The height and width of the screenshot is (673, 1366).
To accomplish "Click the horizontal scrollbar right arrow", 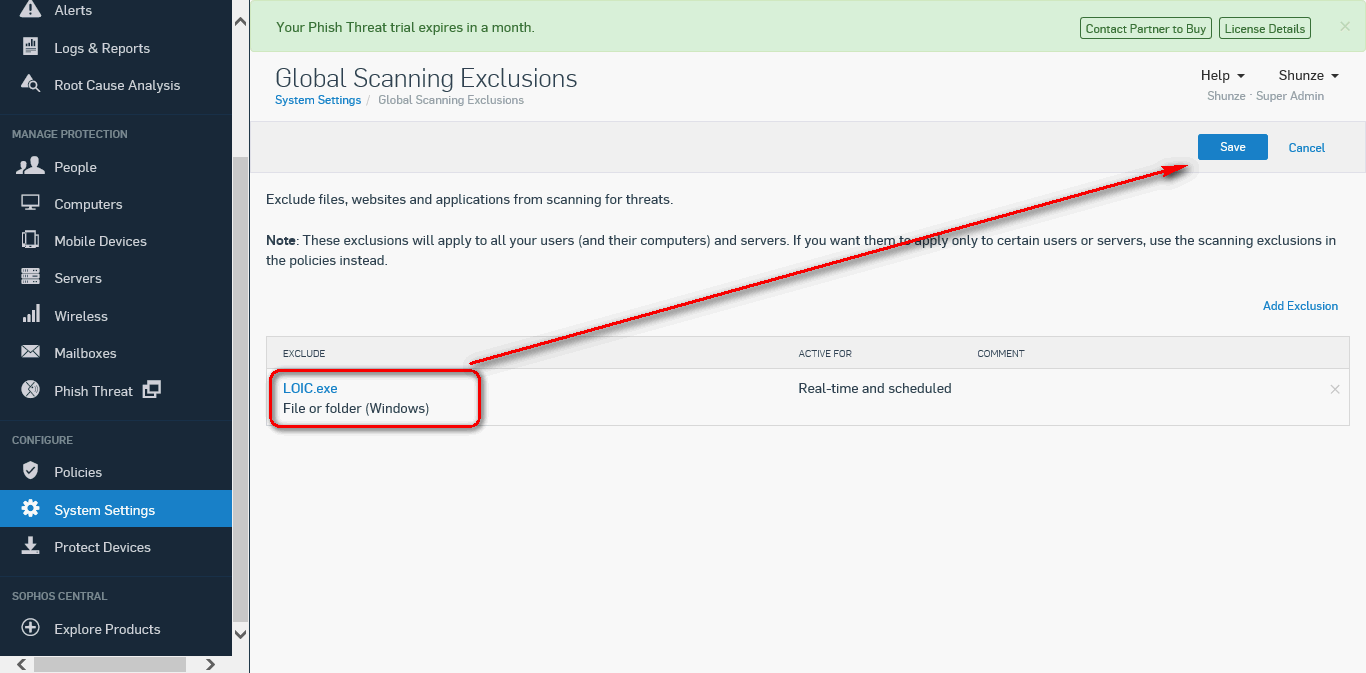I will [x=210, y=664].
